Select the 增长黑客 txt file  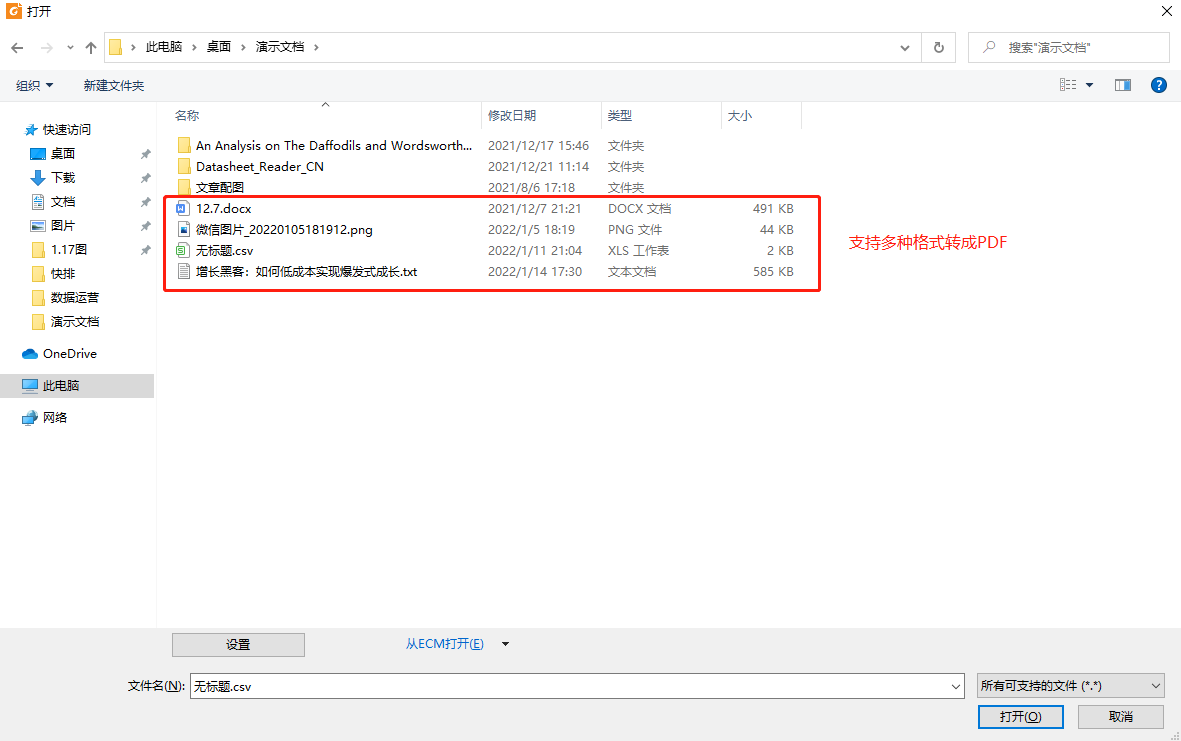point(306,272)
